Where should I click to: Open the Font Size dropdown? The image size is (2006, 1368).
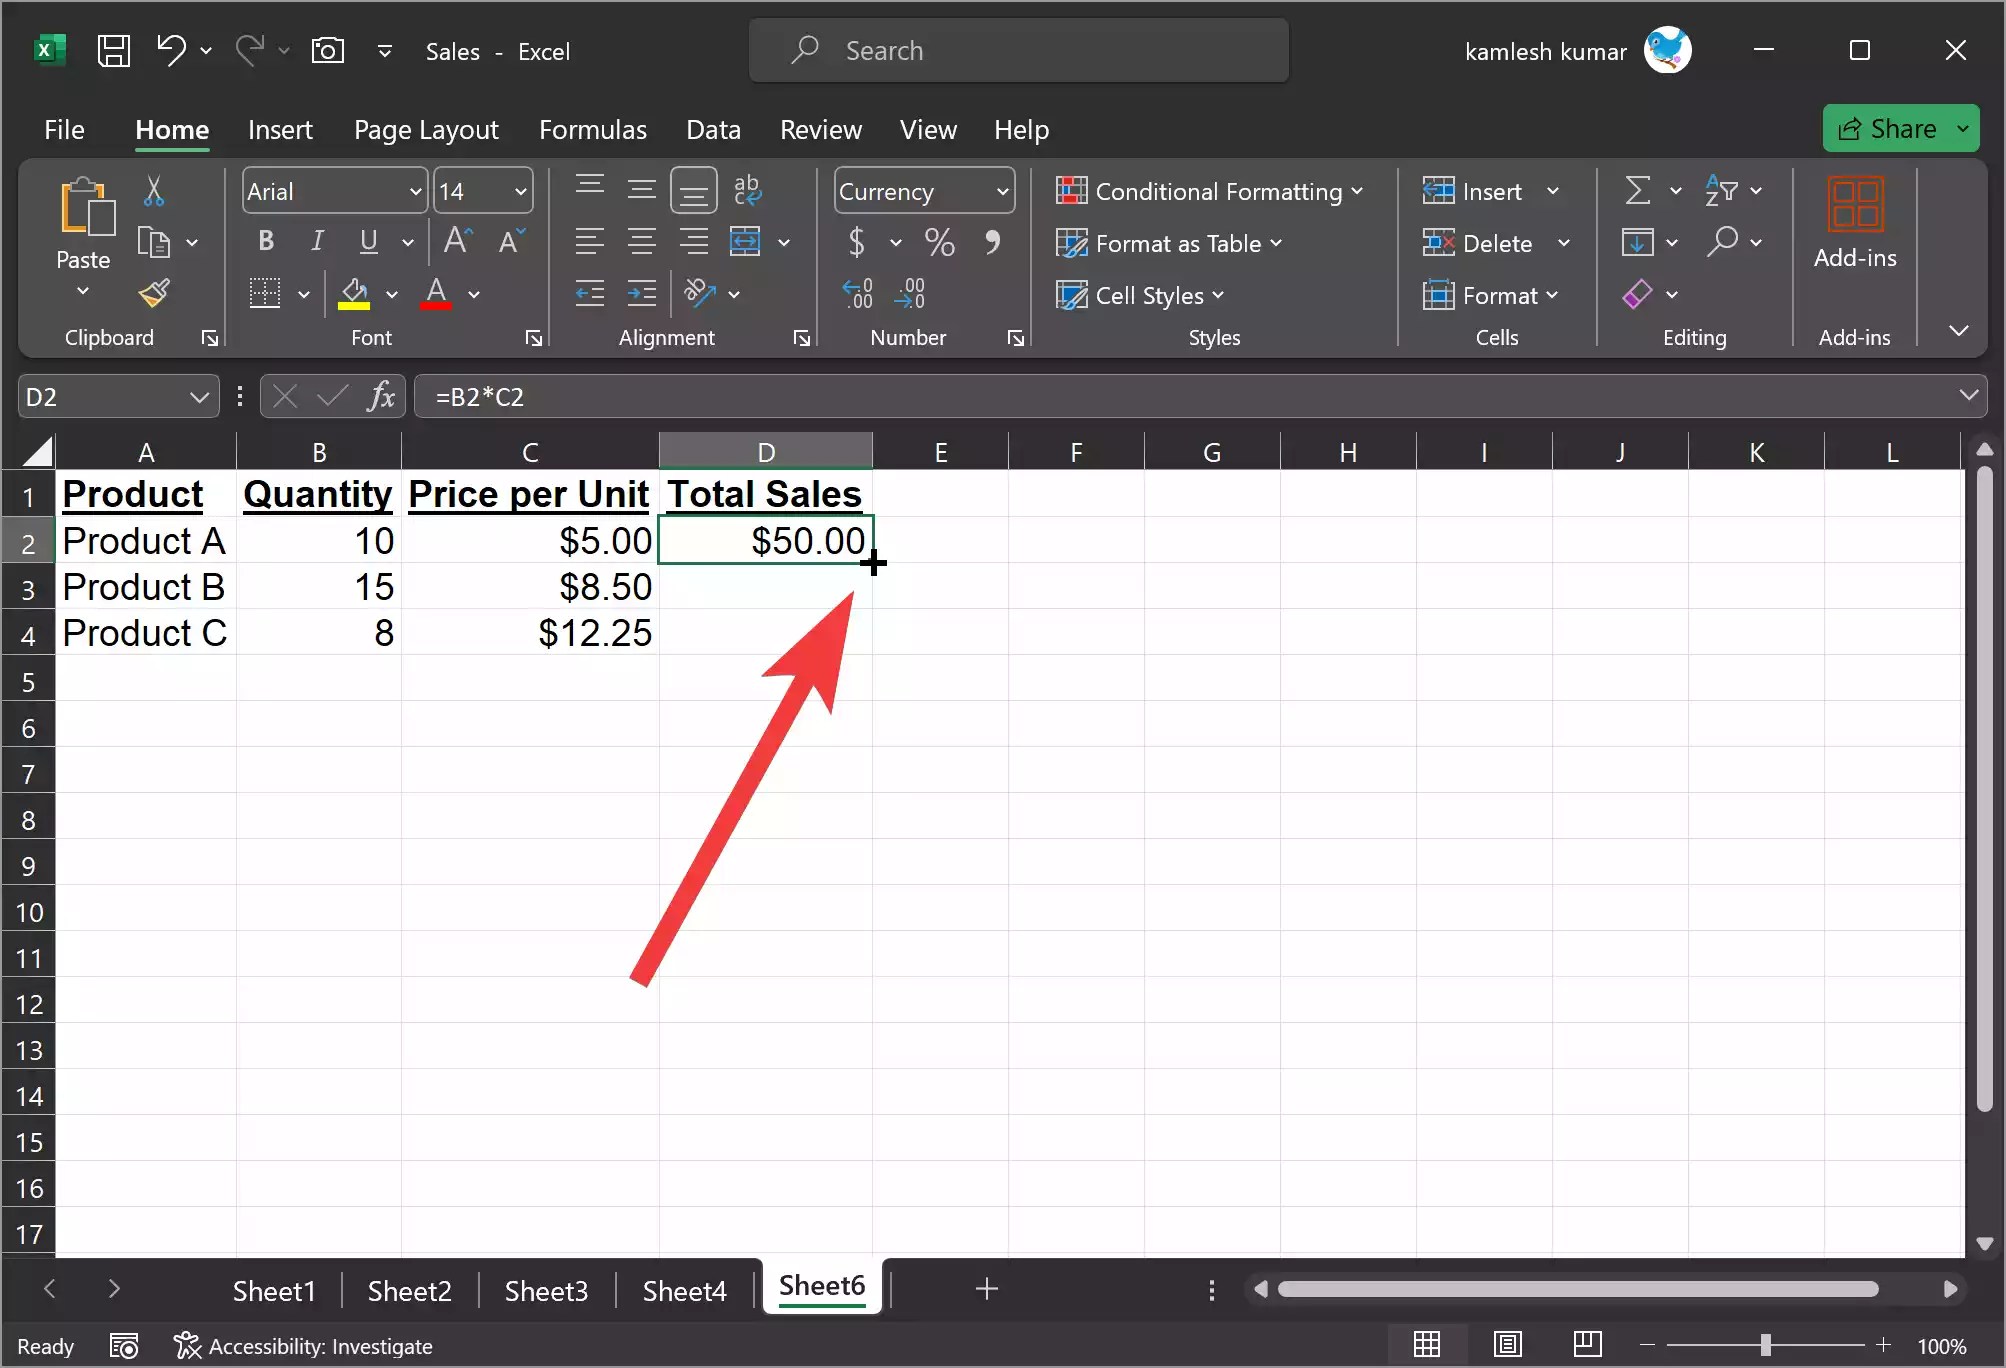tap(520, 190)
